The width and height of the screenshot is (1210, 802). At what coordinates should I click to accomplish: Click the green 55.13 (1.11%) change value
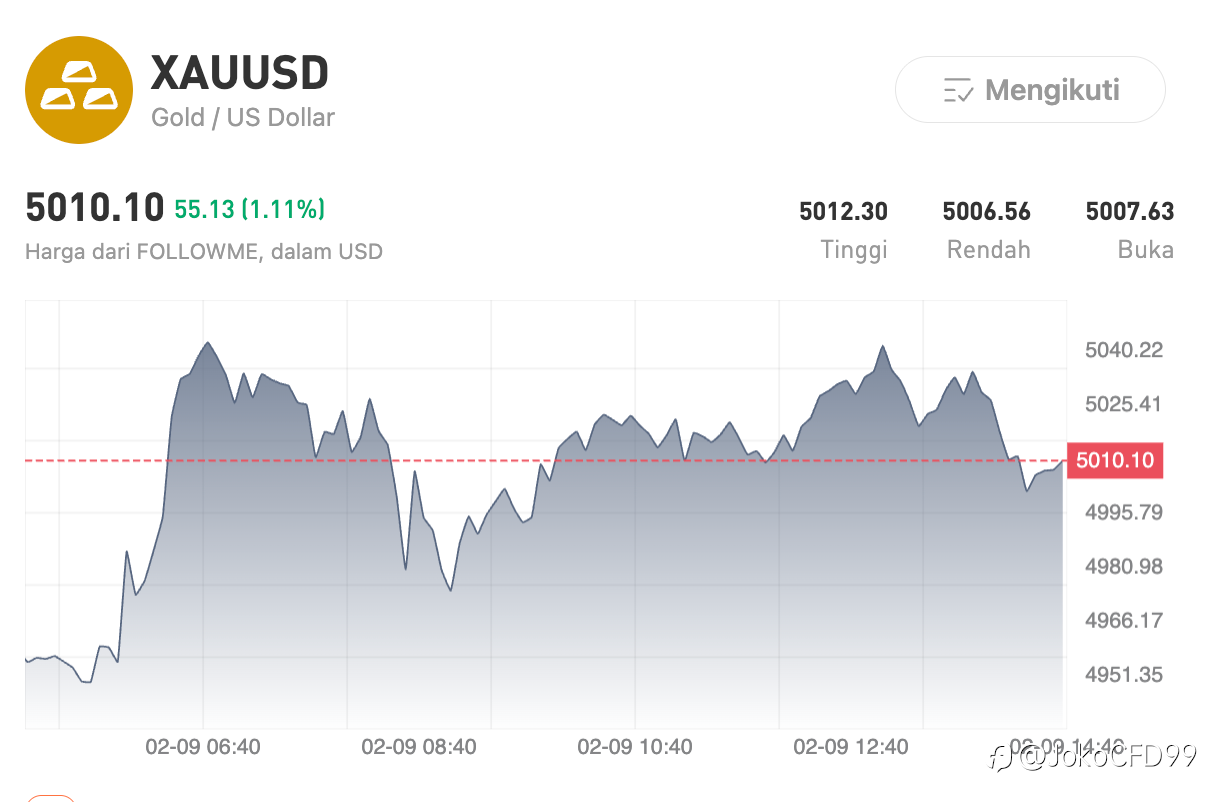click(249, 209)
